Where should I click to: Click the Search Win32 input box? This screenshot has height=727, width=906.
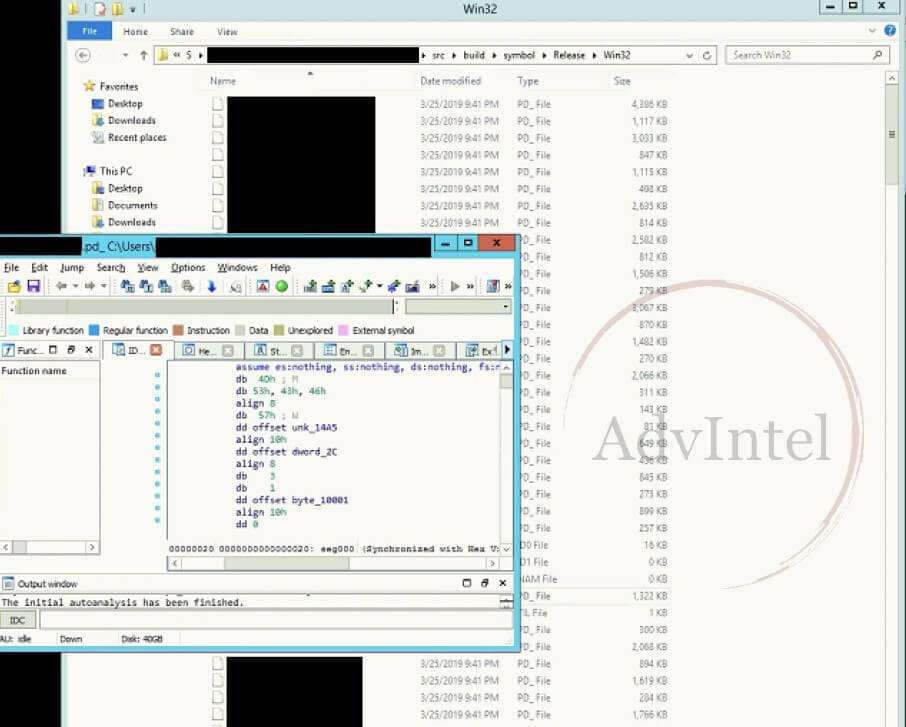coord(807,55)
